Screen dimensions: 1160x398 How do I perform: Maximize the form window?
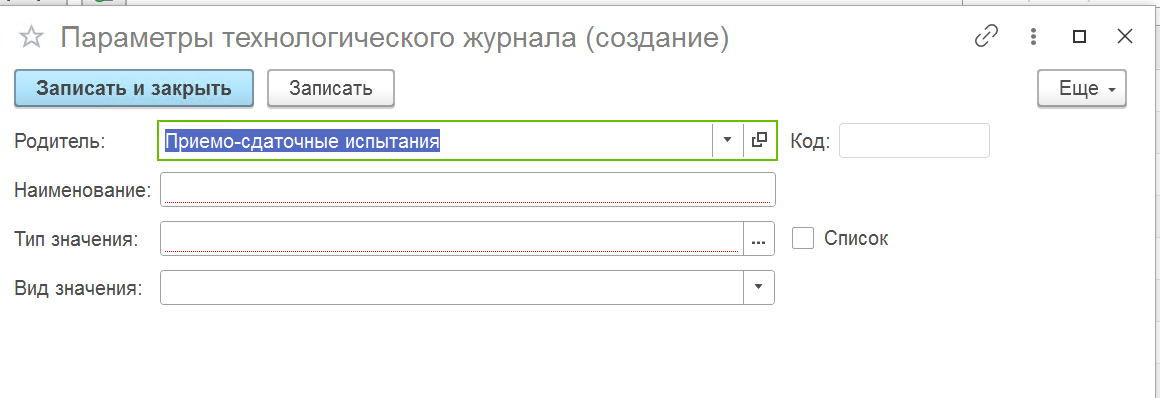pos(1079,37)
